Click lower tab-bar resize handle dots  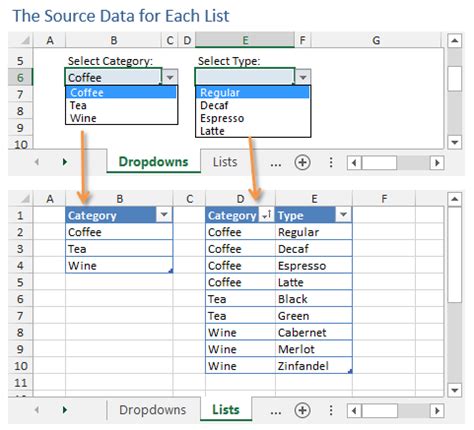[x=331, y=410]
